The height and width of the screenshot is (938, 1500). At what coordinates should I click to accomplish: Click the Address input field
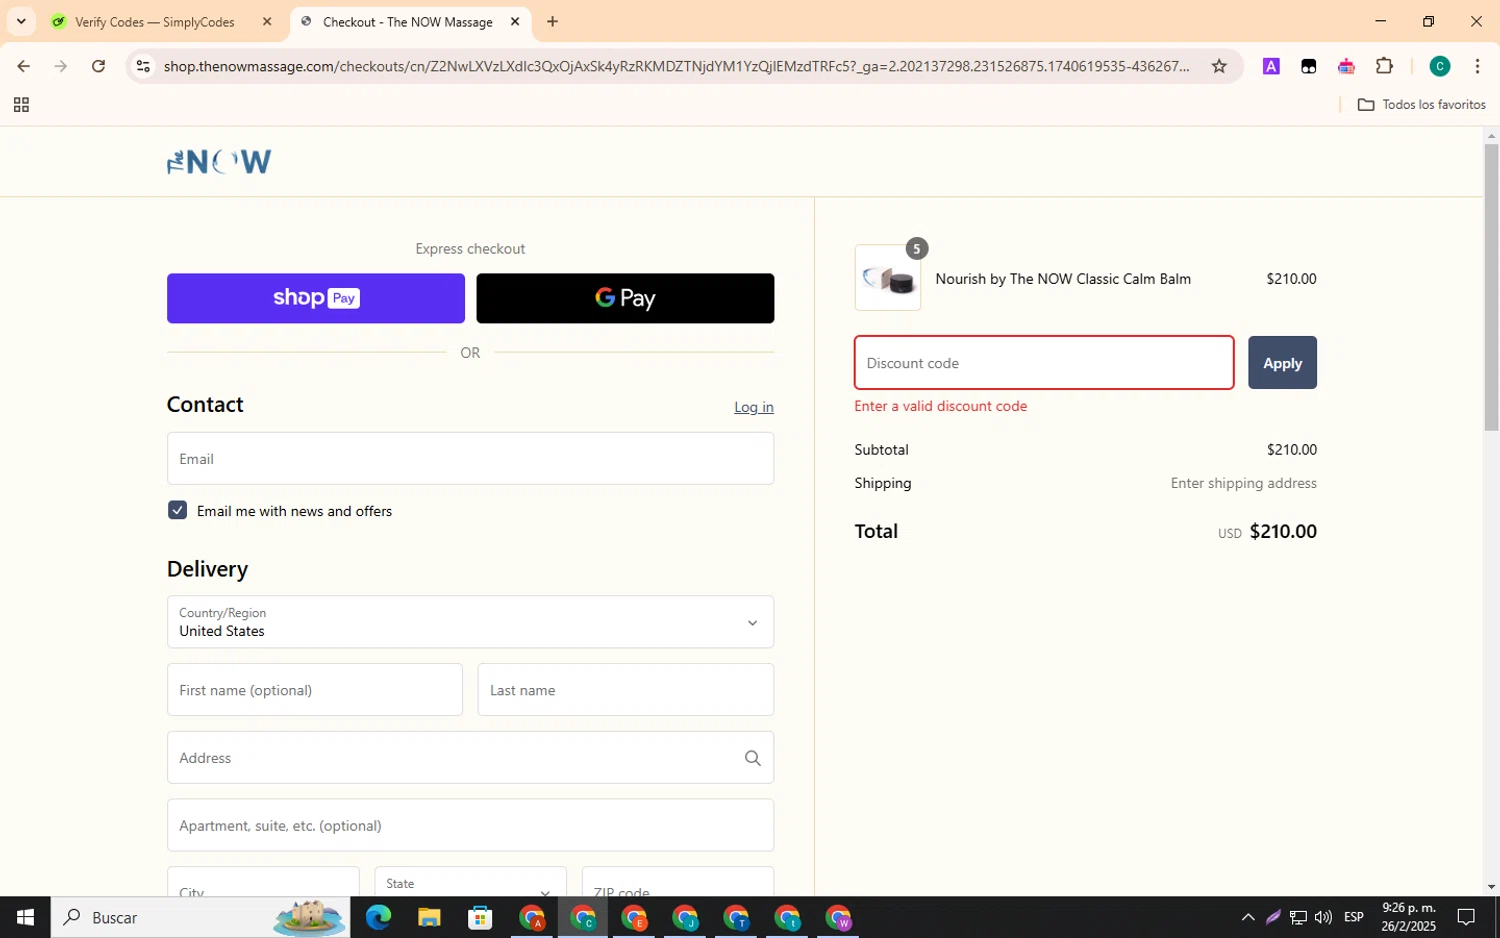click(470, 758)
